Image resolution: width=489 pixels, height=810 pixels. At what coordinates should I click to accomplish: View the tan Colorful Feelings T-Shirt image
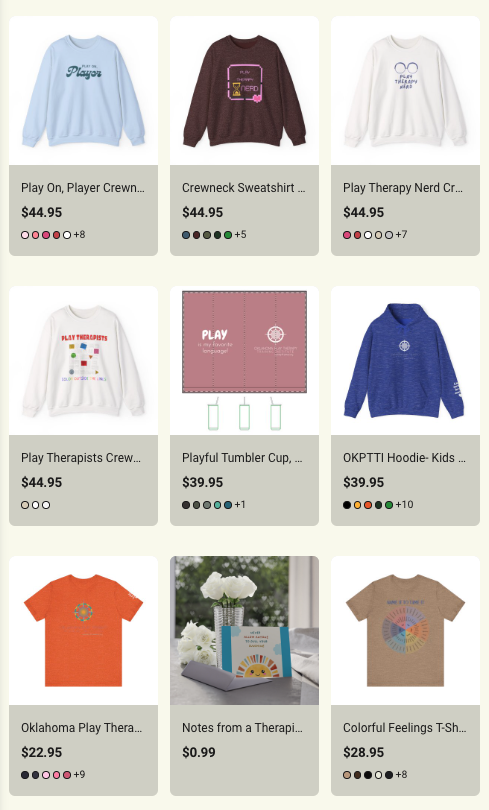pos(405,631)
